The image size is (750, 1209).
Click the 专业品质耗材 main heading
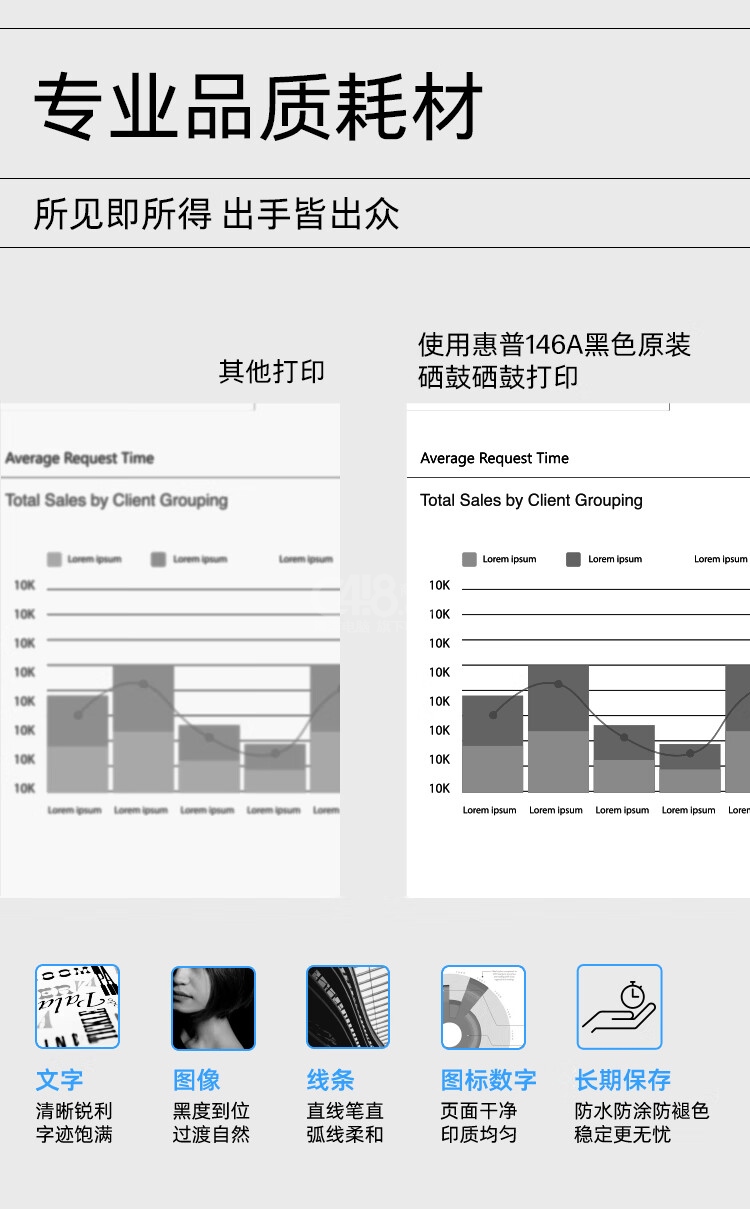pos(258,106)
